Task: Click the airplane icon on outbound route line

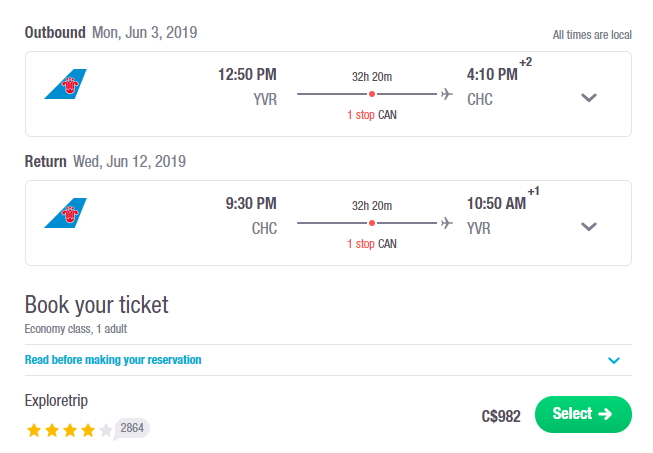Action: [446, 94]
